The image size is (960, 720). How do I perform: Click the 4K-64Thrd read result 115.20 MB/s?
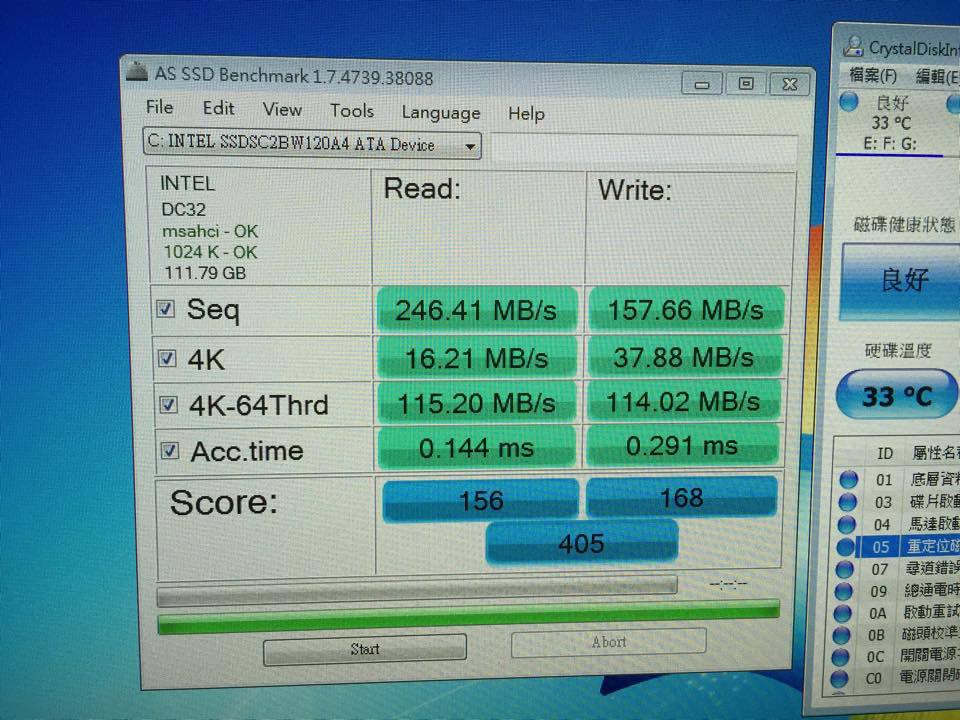tap(476, 403)
